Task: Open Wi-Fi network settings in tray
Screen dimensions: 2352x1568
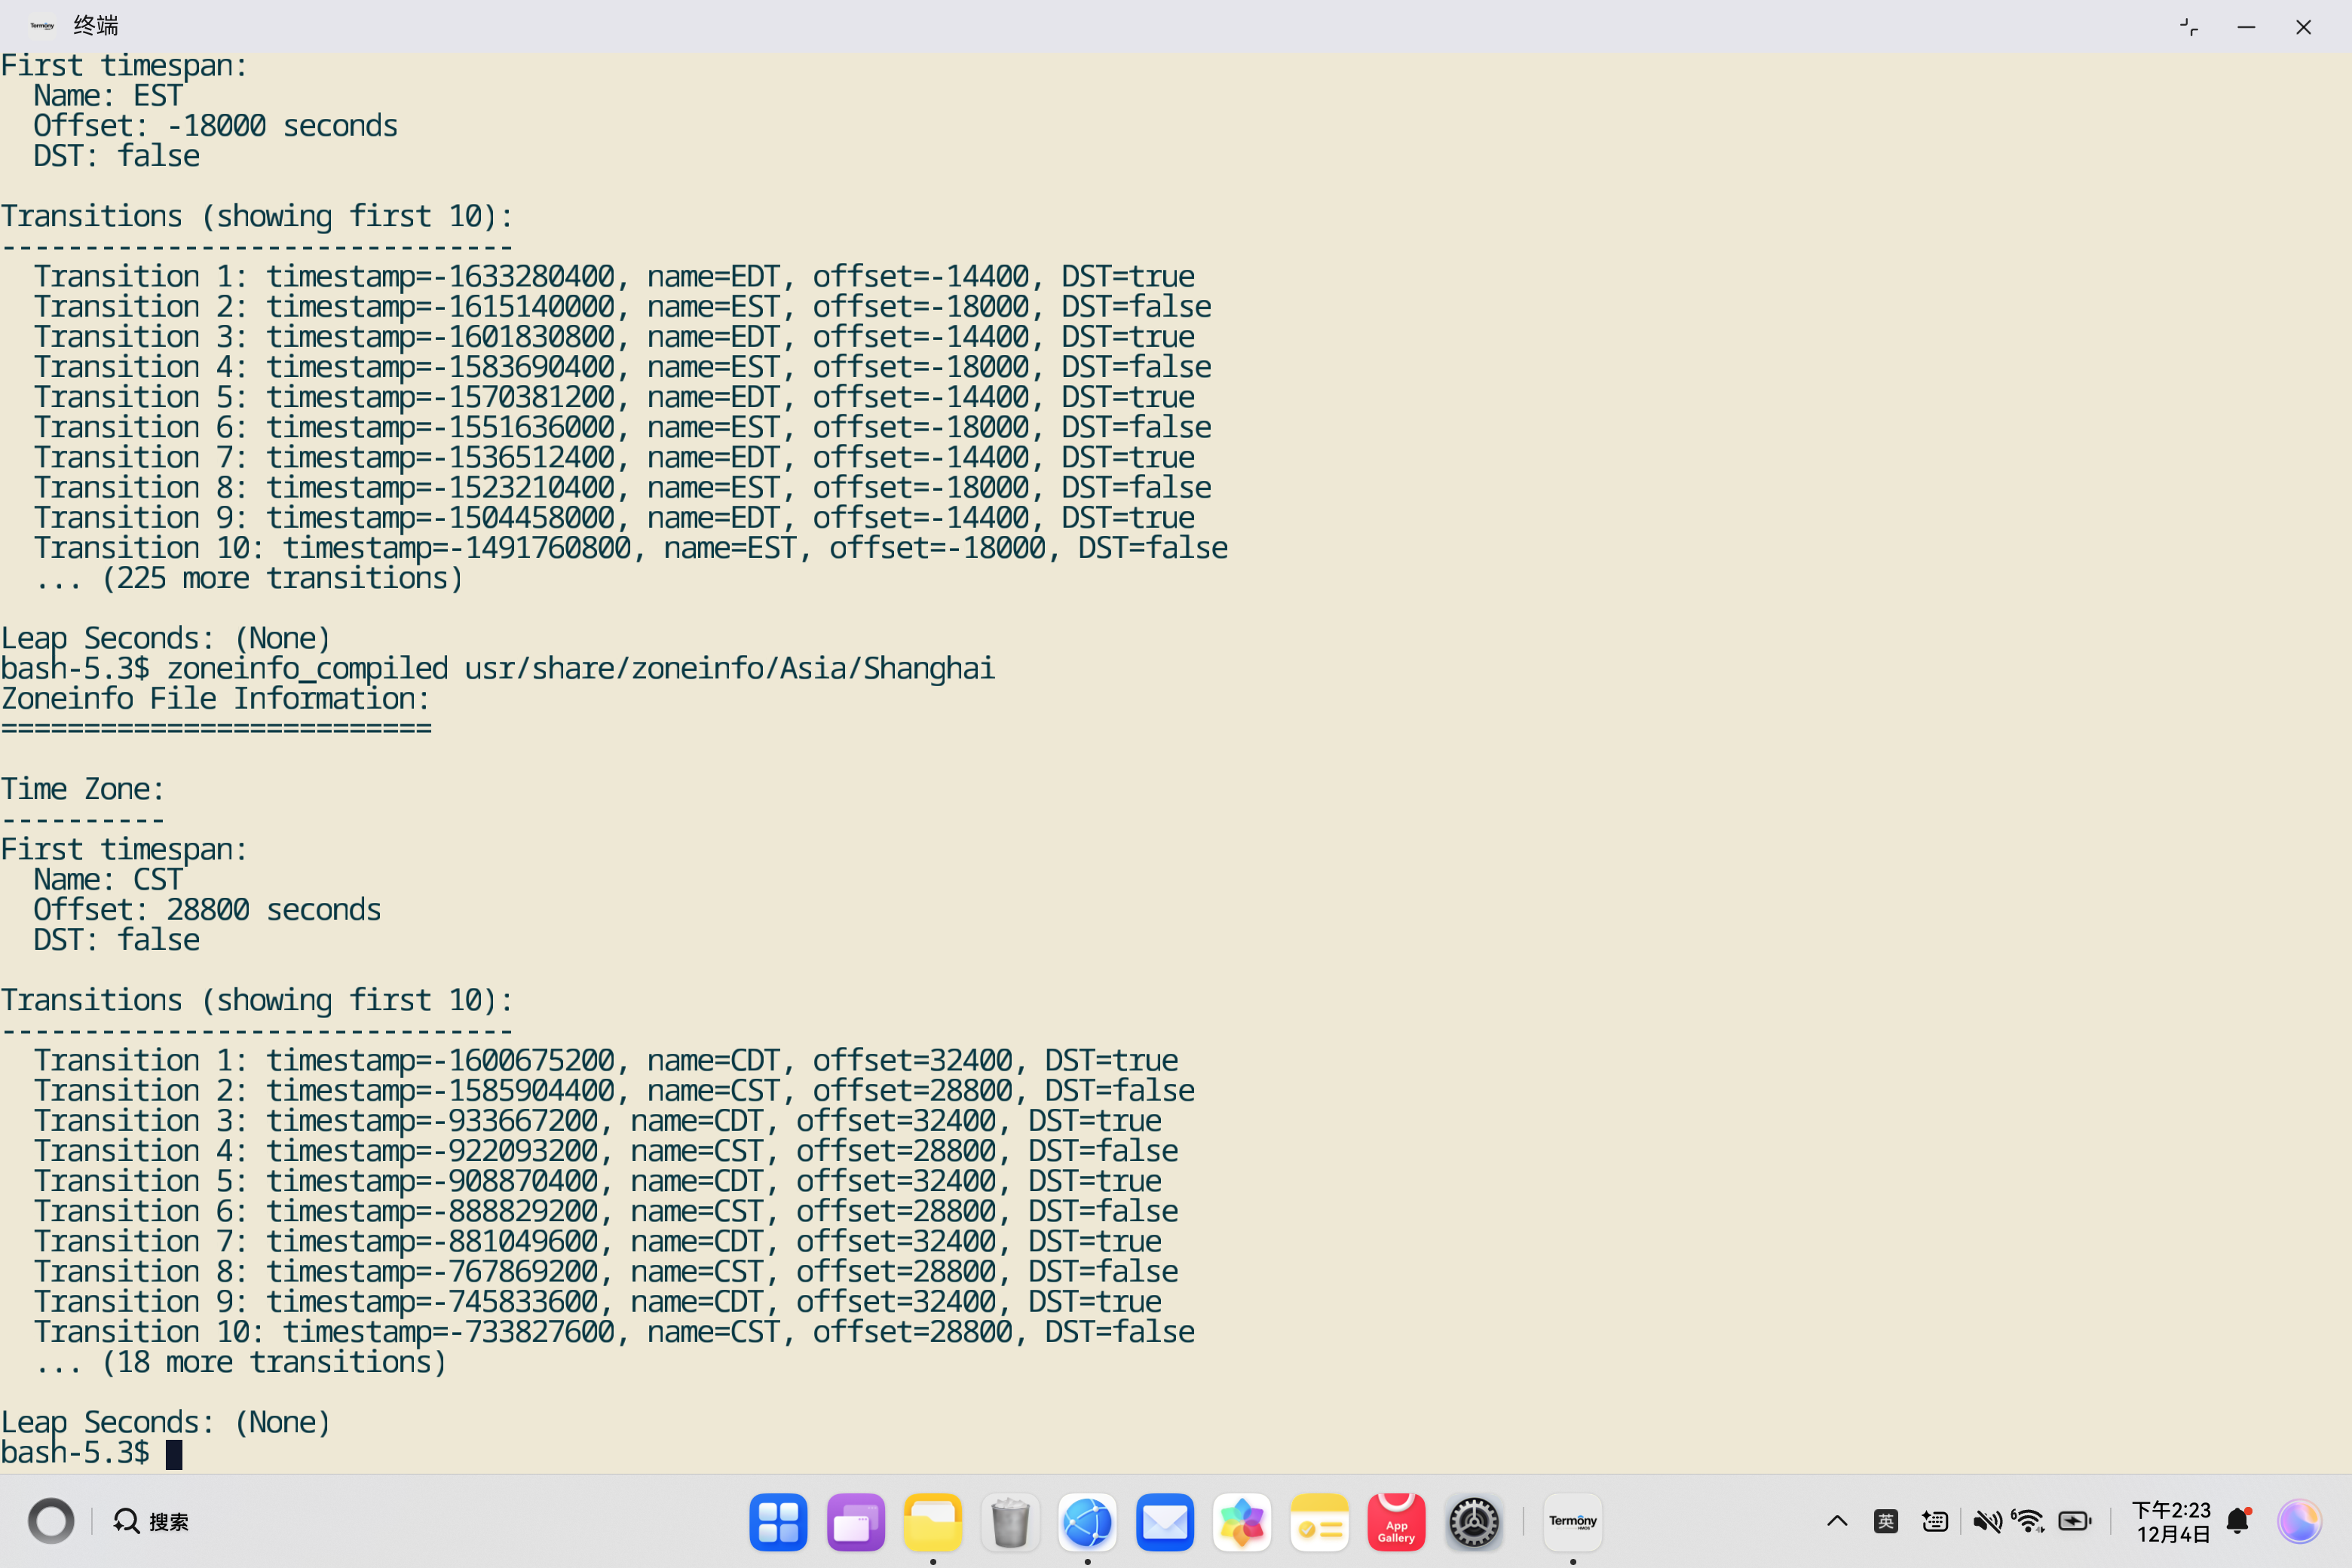Action: click(x=2029, y=1521)
